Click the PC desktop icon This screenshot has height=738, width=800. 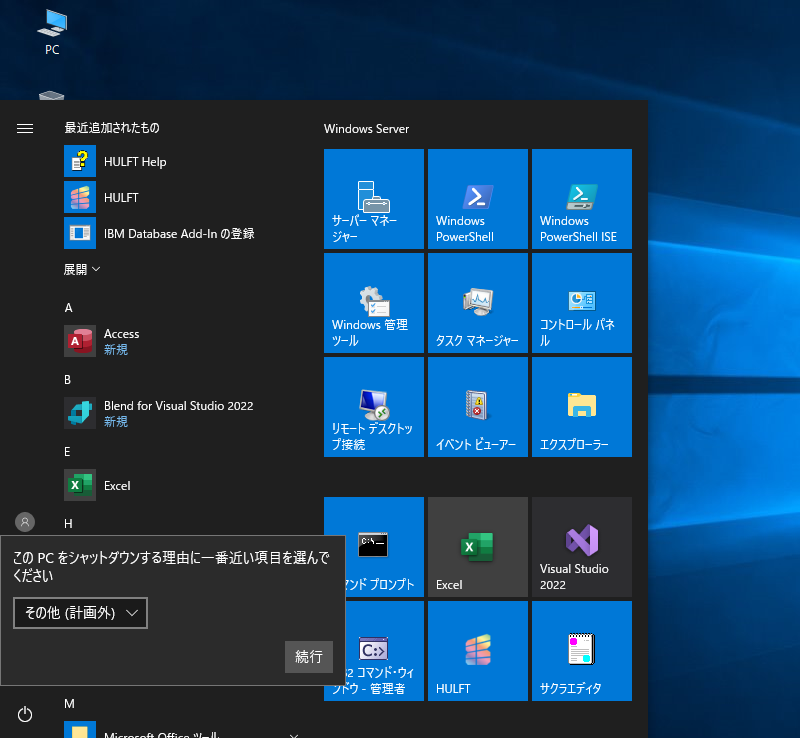tap(52, 32)
